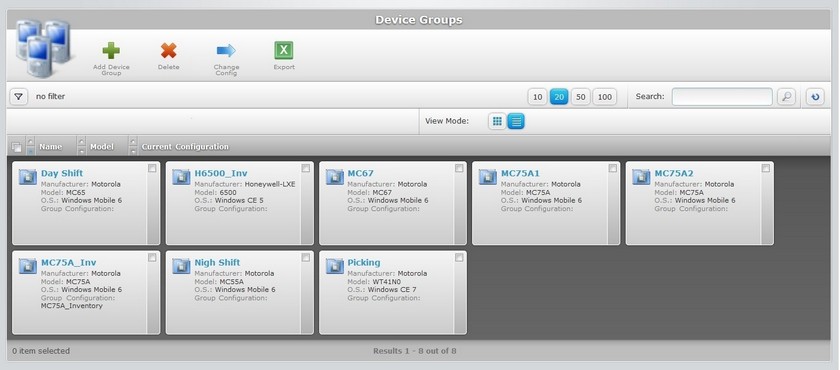
Task: Open the MC75A2 group link
Action: point(674,173)
